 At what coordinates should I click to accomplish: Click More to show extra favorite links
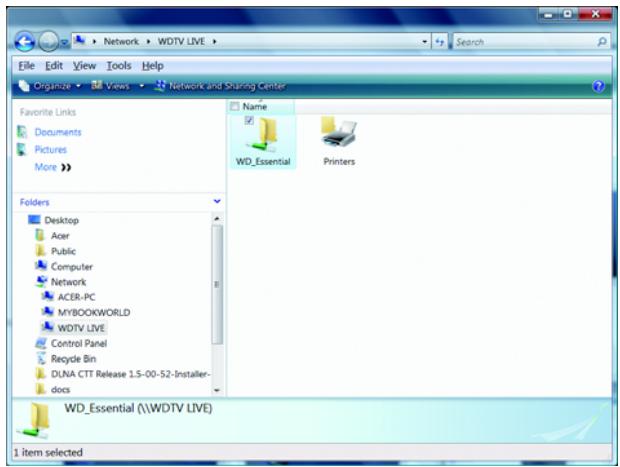point(53,167)
